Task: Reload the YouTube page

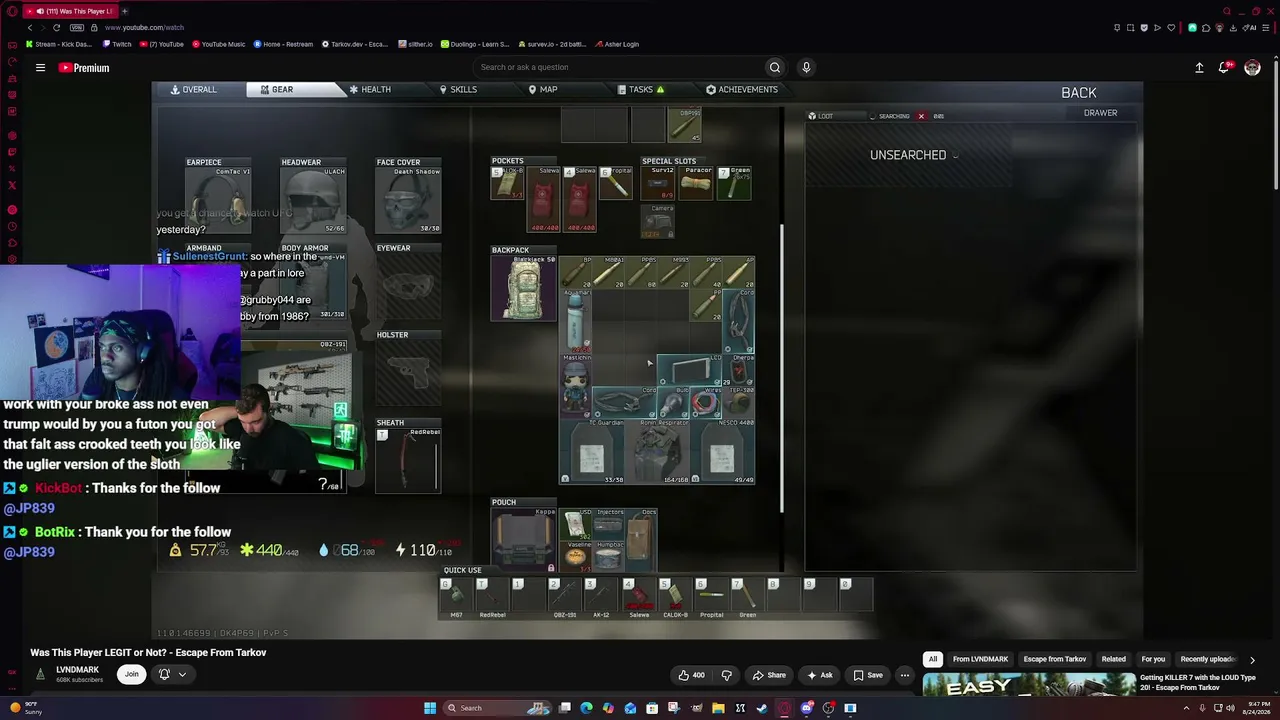Action: coord(56,28)
